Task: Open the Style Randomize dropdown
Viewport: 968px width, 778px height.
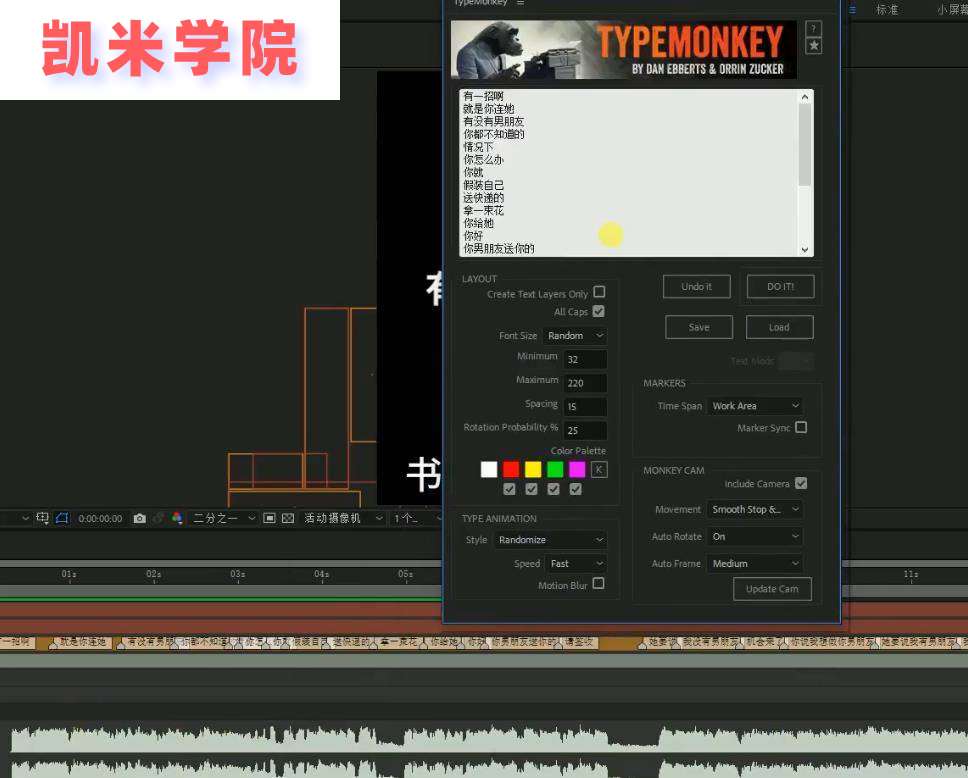Action: click(551, 540)
